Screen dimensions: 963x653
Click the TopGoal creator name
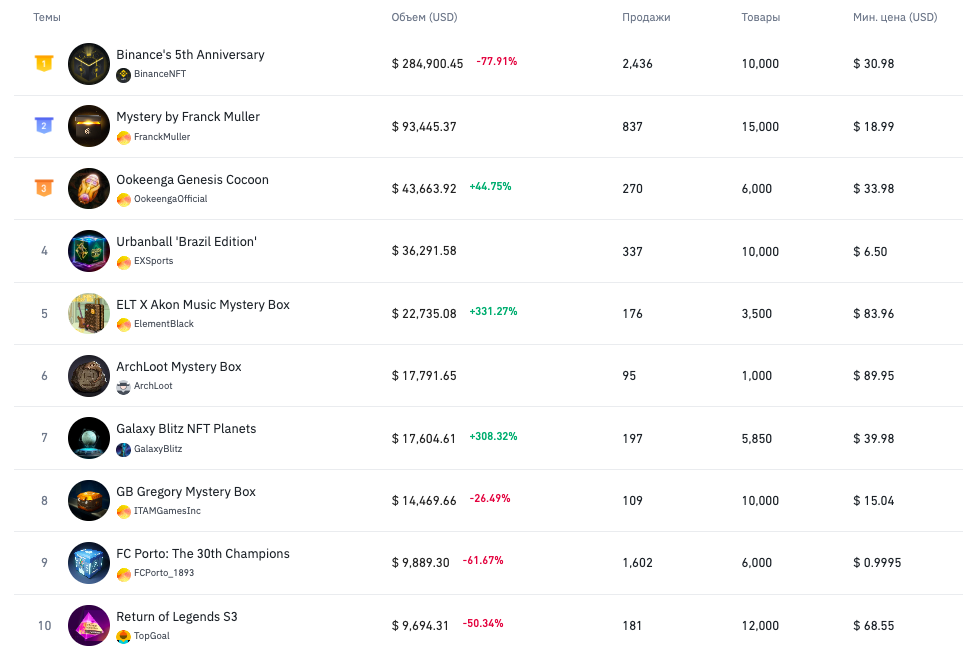click(152, 636)
